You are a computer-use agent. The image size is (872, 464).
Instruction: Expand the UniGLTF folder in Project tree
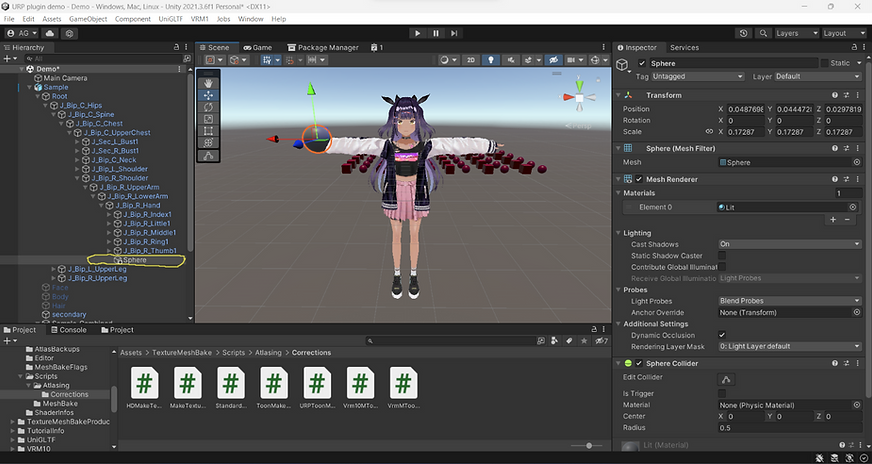coord(13,440)
